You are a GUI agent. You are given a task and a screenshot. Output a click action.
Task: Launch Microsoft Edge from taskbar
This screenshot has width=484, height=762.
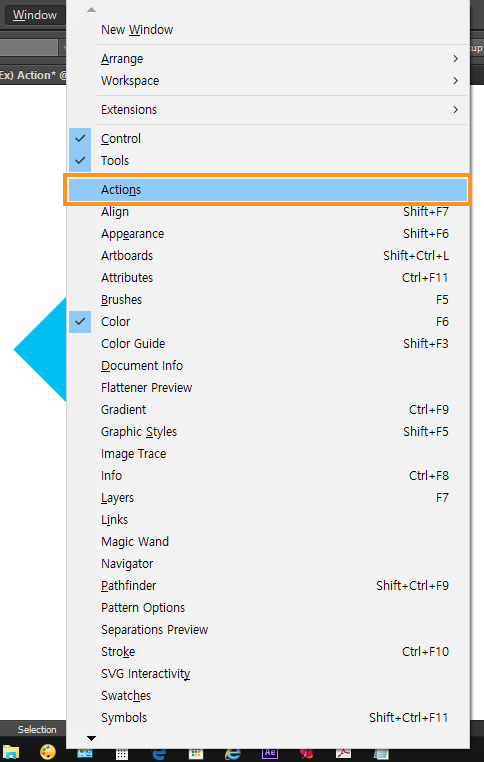[159, 754]
